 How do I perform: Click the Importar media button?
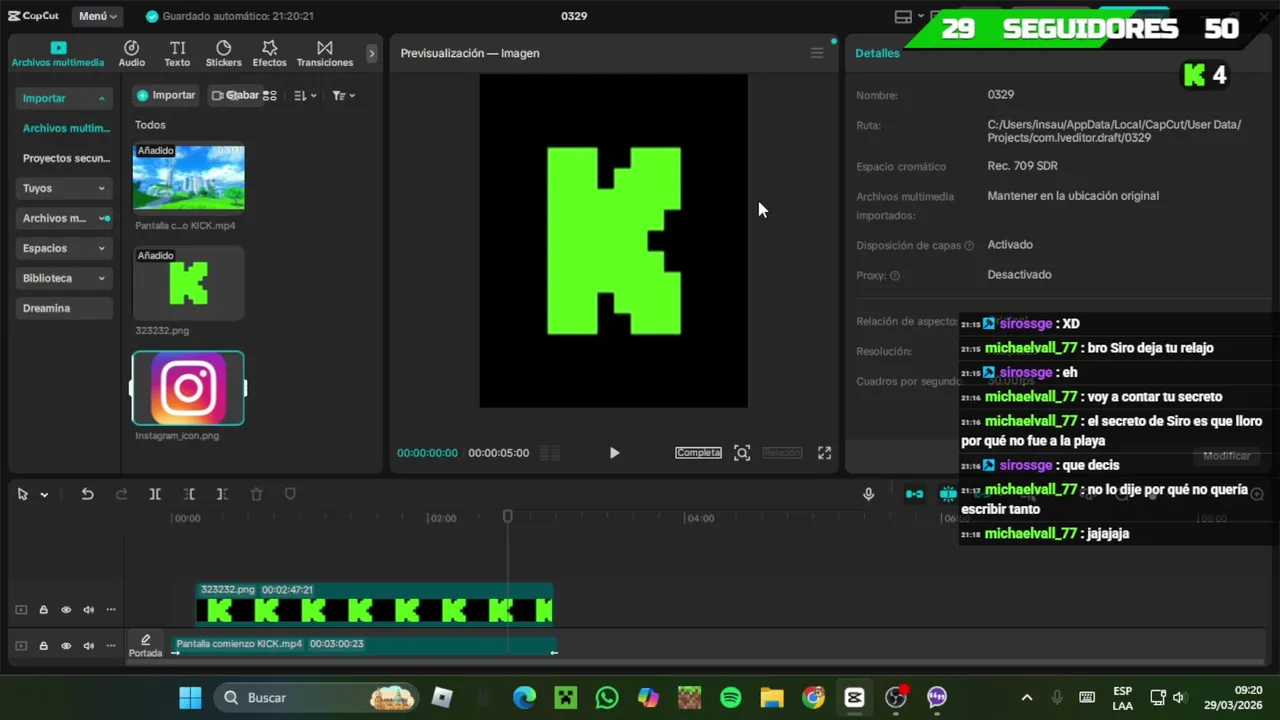pos(166,95)
